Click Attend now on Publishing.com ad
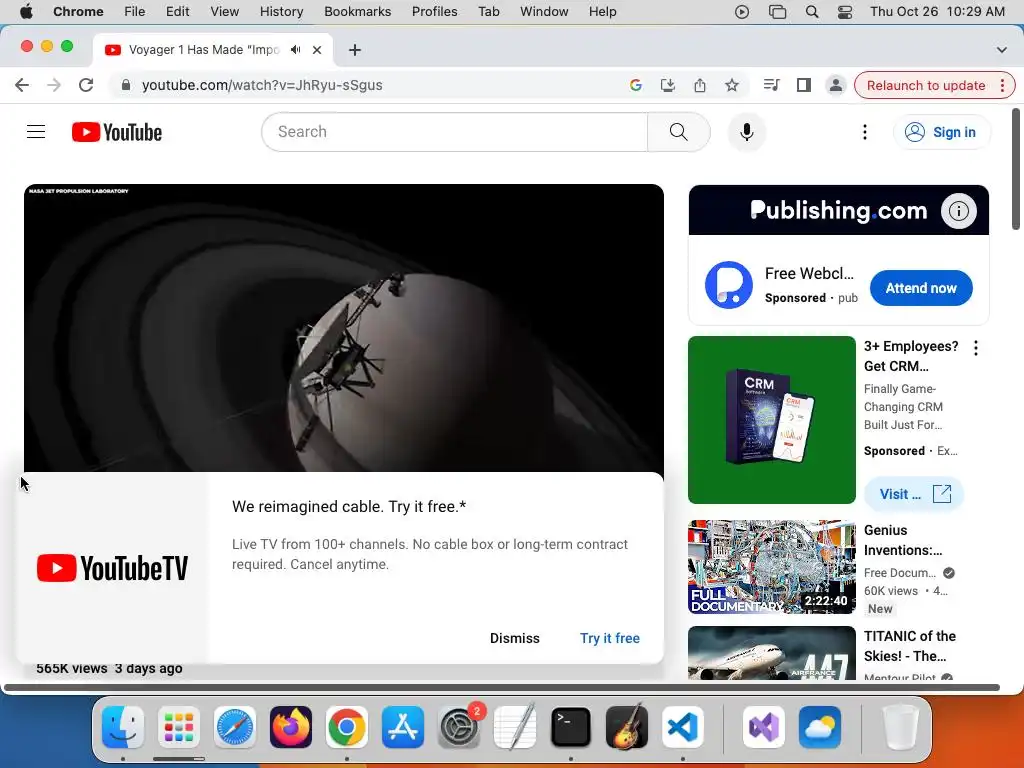Screen dimensions: 1024x768 [x=921, y=288]
